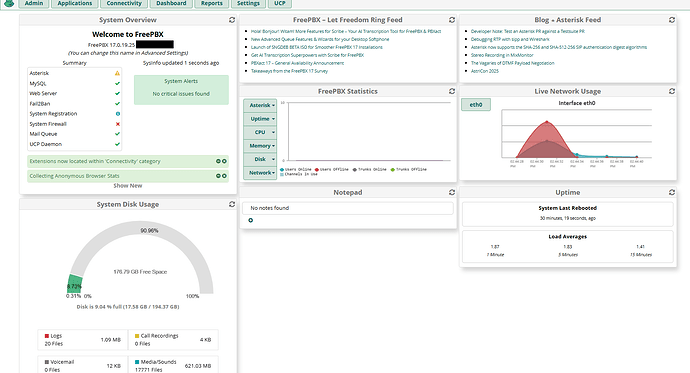Image resolution: width=690 pixels, height=373 pixels.
Task: Refresh the Notepad panel
Action: click(452, 192)
